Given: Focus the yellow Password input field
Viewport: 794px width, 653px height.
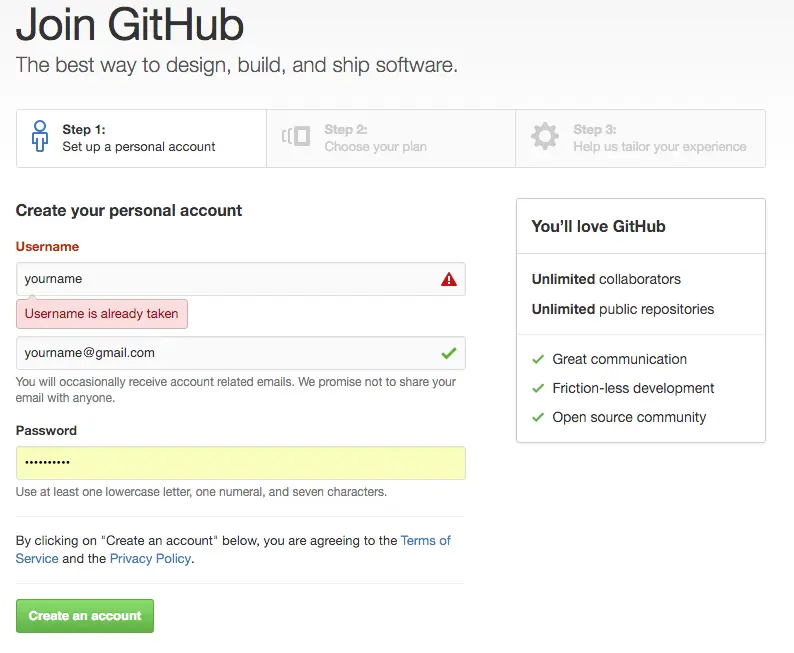Looking at the screenshot, I should (241, 463).
